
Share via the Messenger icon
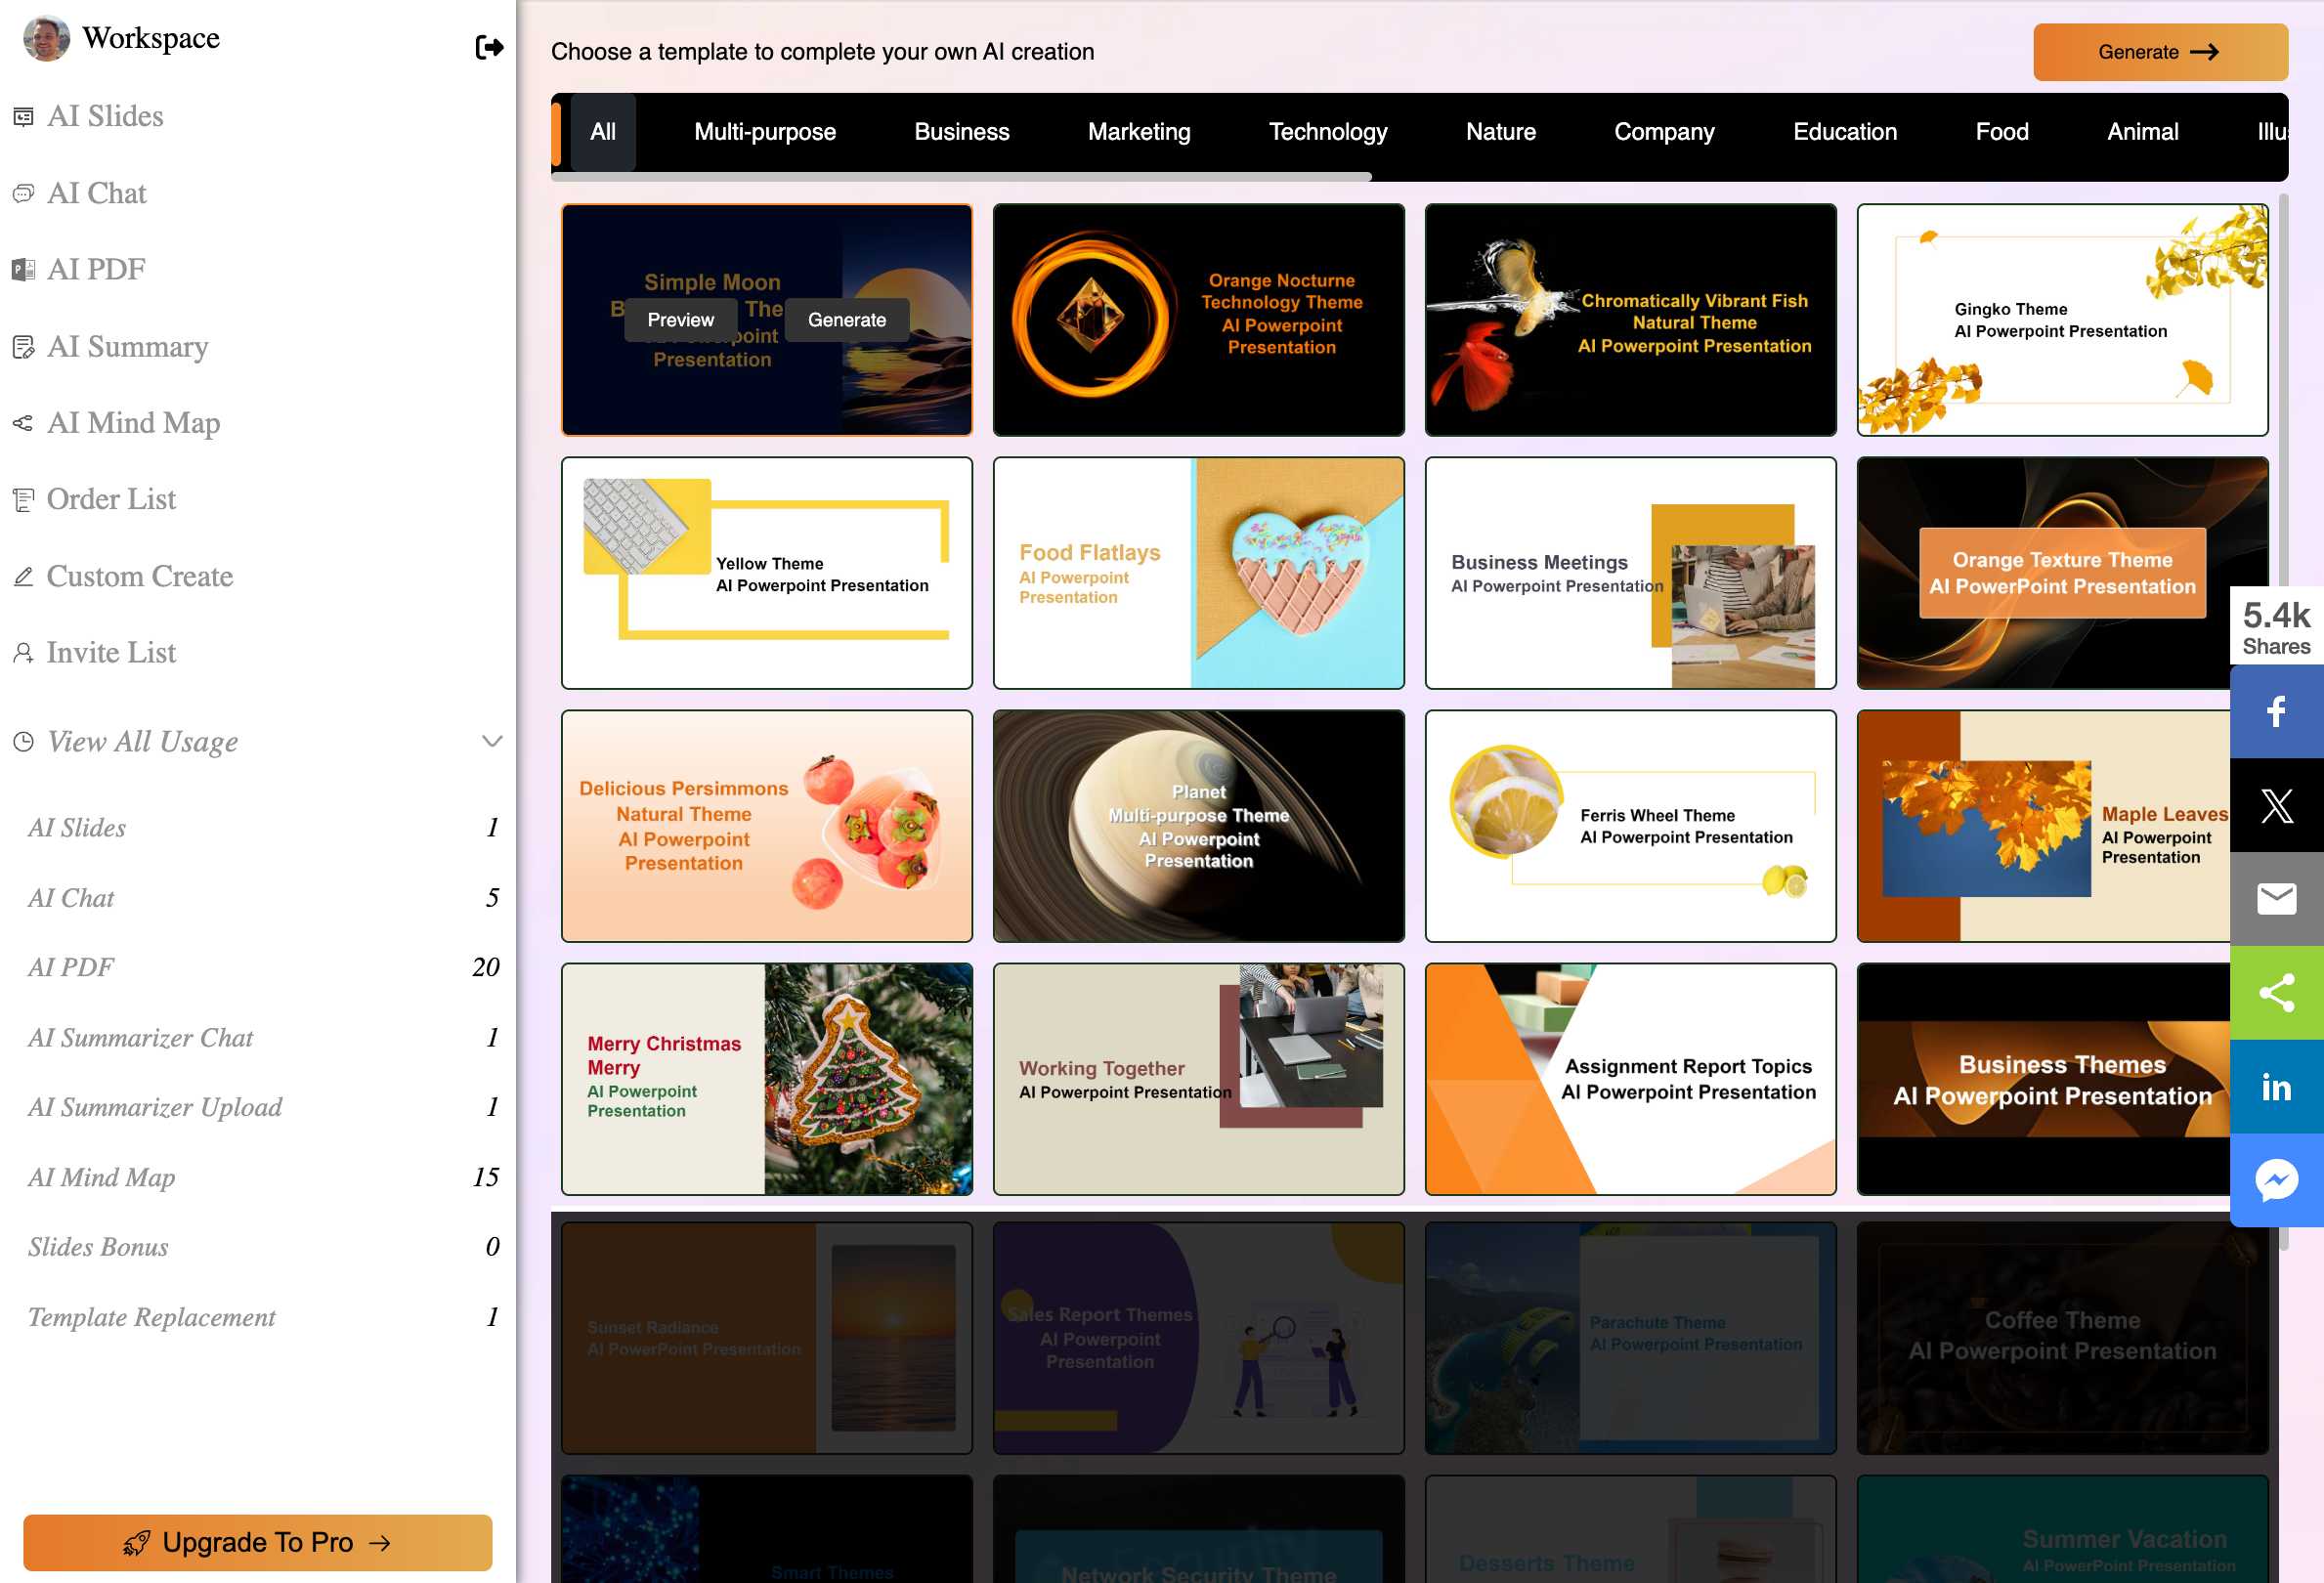tap(2277, 1181)
